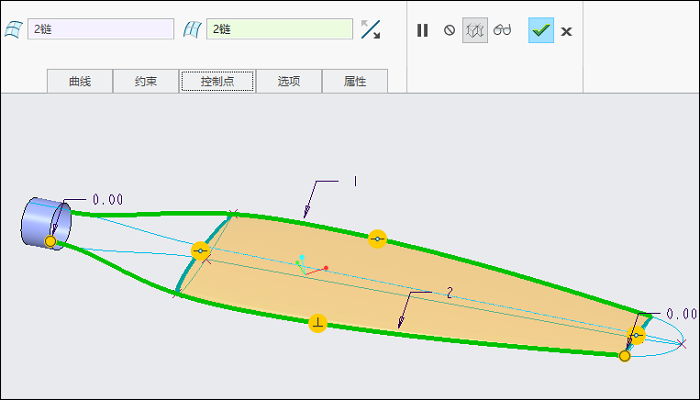Open the 约束 tab
700x400 pixels.
(146, 81)
